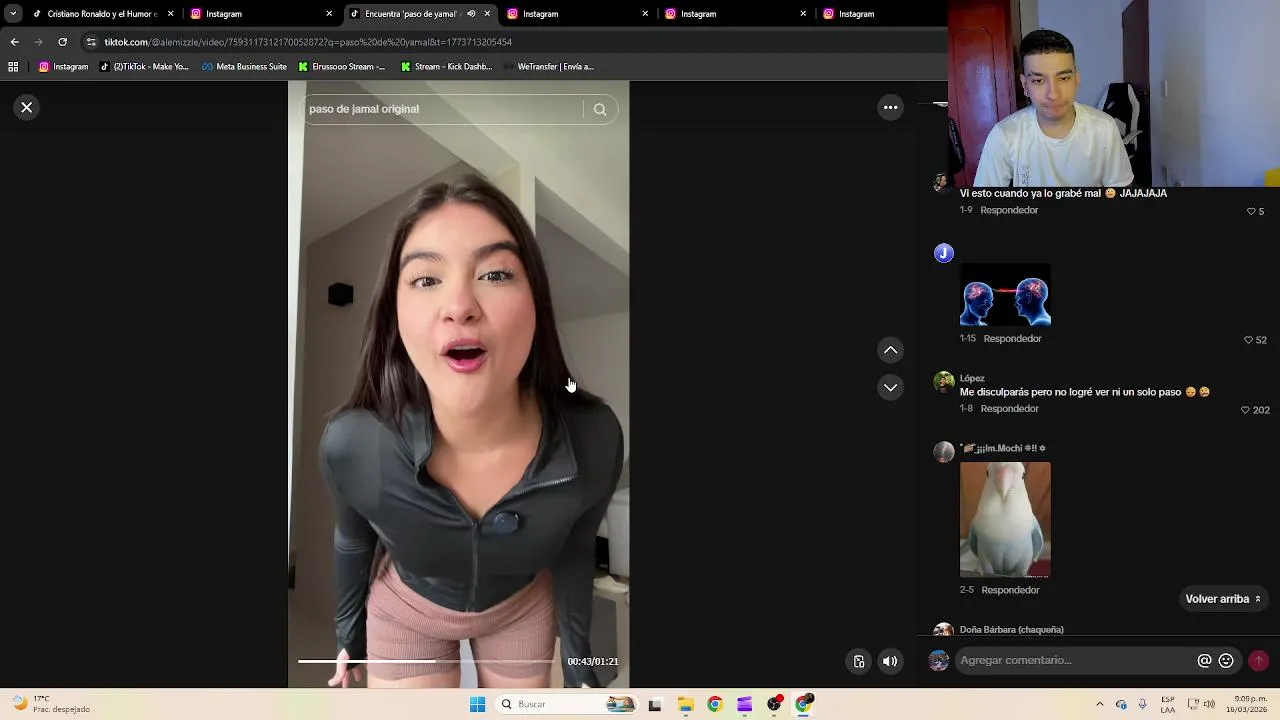Like López's comment with heart icon
Image resolution: width=1280 pixels, height=720 pixels.
pos(1245,410)
